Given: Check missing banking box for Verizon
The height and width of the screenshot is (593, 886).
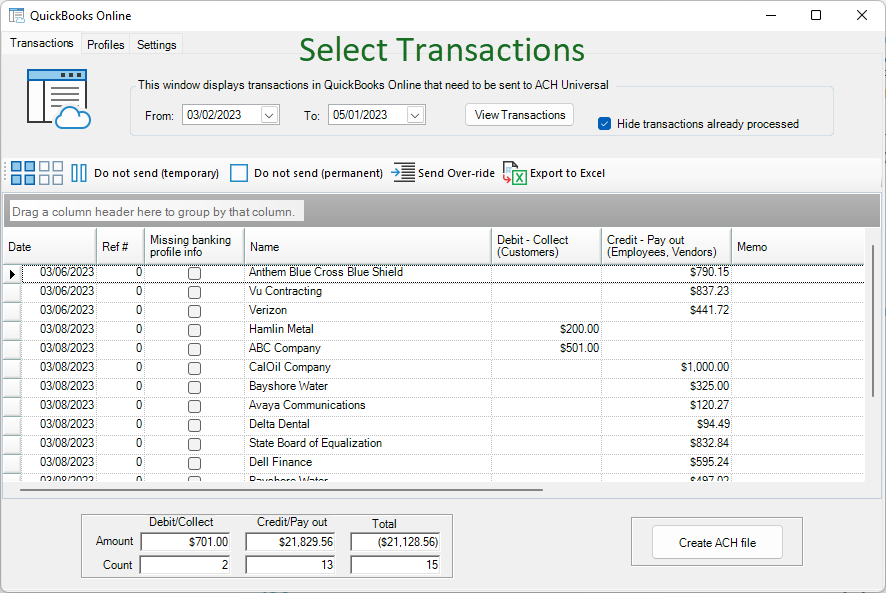Looking at the screenshot, I should (194, 311).
